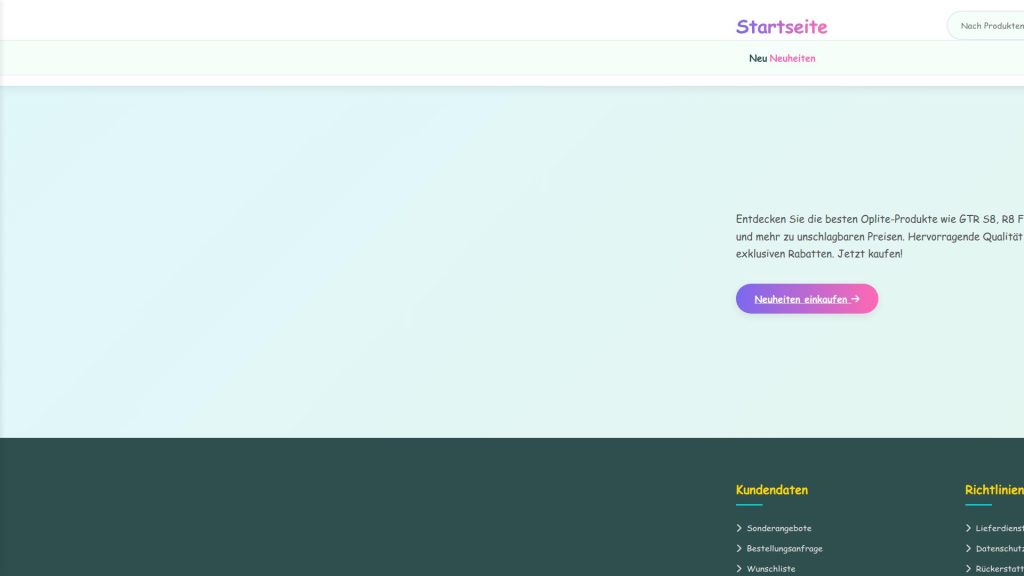Click the chevron icon beside Lieferdienst

click(968, 528)
